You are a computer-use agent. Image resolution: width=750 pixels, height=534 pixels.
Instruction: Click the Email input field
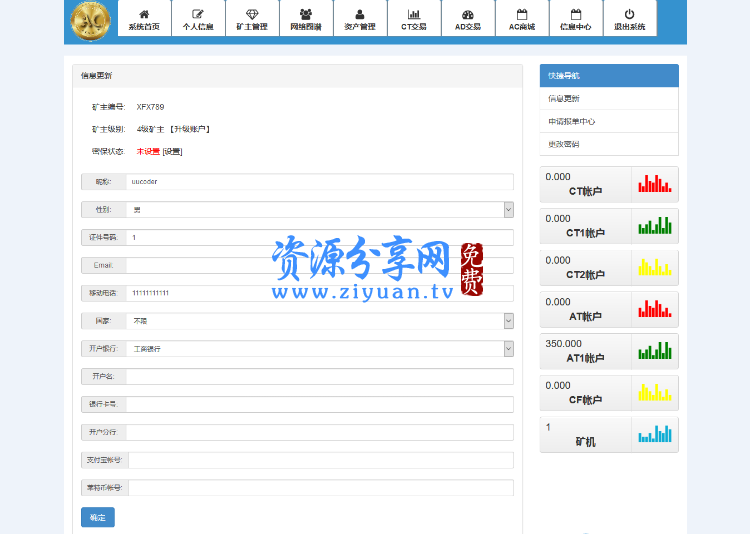point(319,265)
